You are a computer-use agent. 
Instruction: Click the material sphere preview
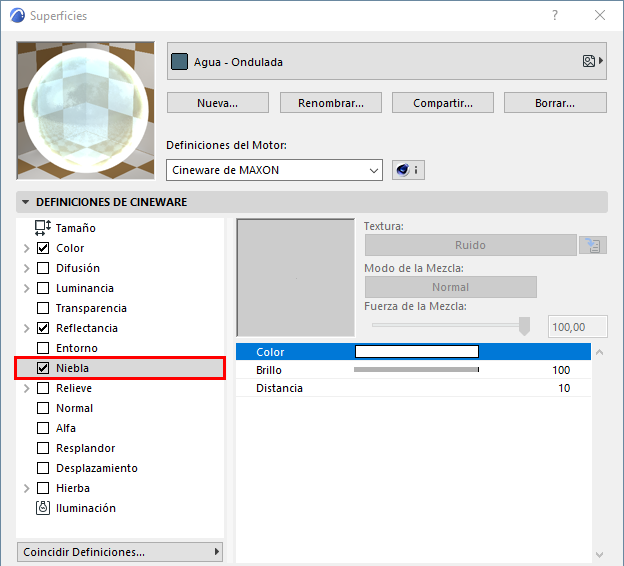pyautogui.click(x=86, y=110)
